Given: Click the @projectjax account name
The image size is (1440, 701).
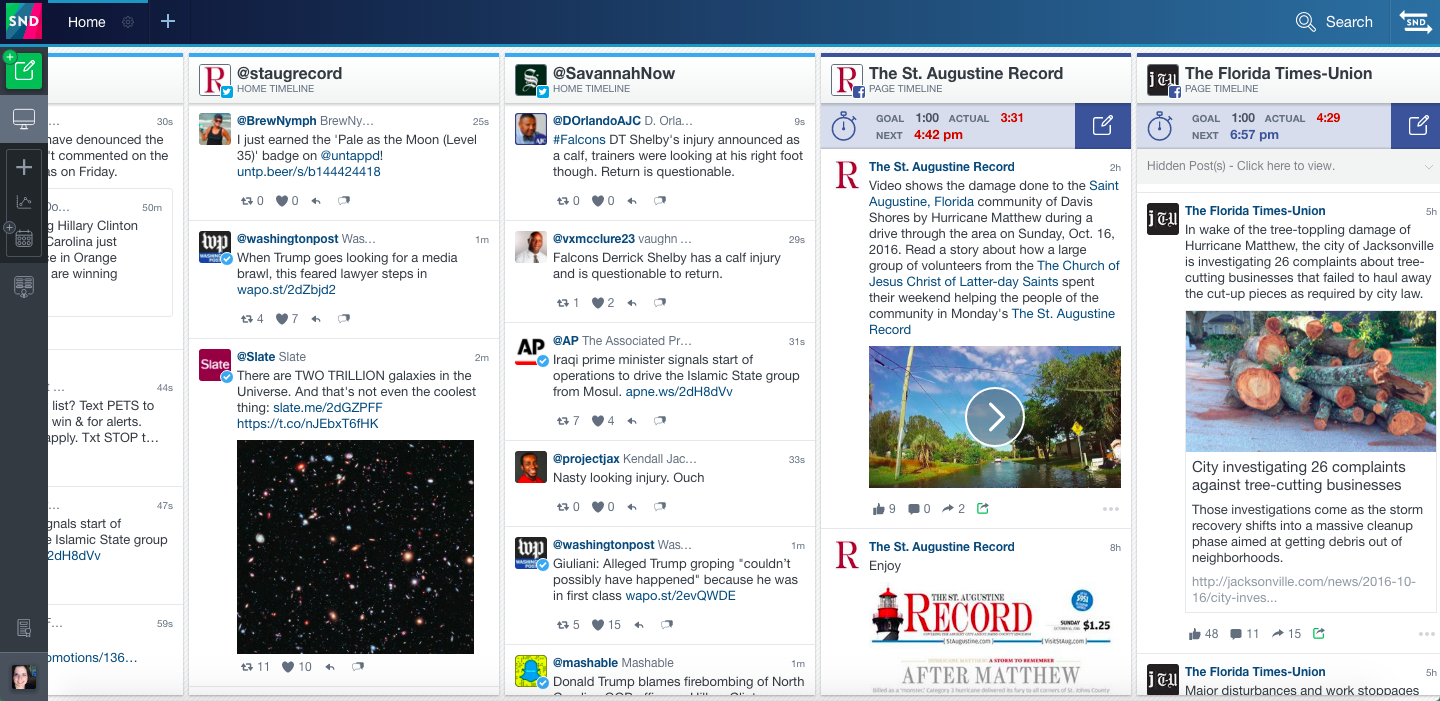Looking at the screenshot, I should pos(586,459).
